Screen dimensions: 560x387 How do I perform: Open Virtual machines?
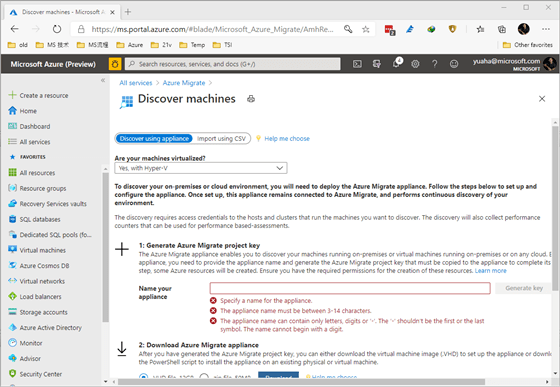37,250
